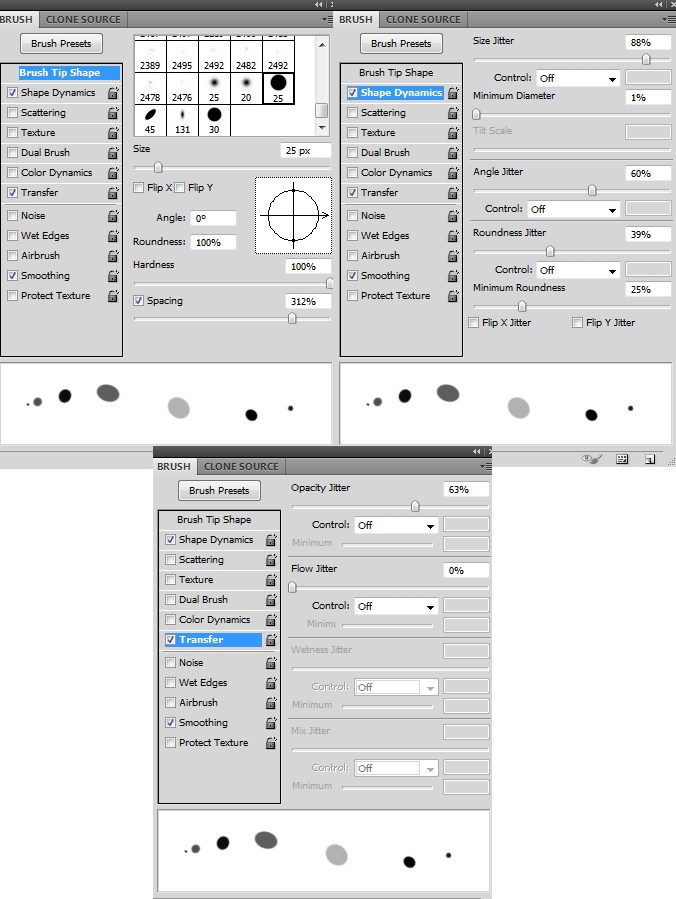Toggle Transfer lock in Brush Tip Shape panel
The width and height of the screenshot is (676, 899).
point(113,193)
